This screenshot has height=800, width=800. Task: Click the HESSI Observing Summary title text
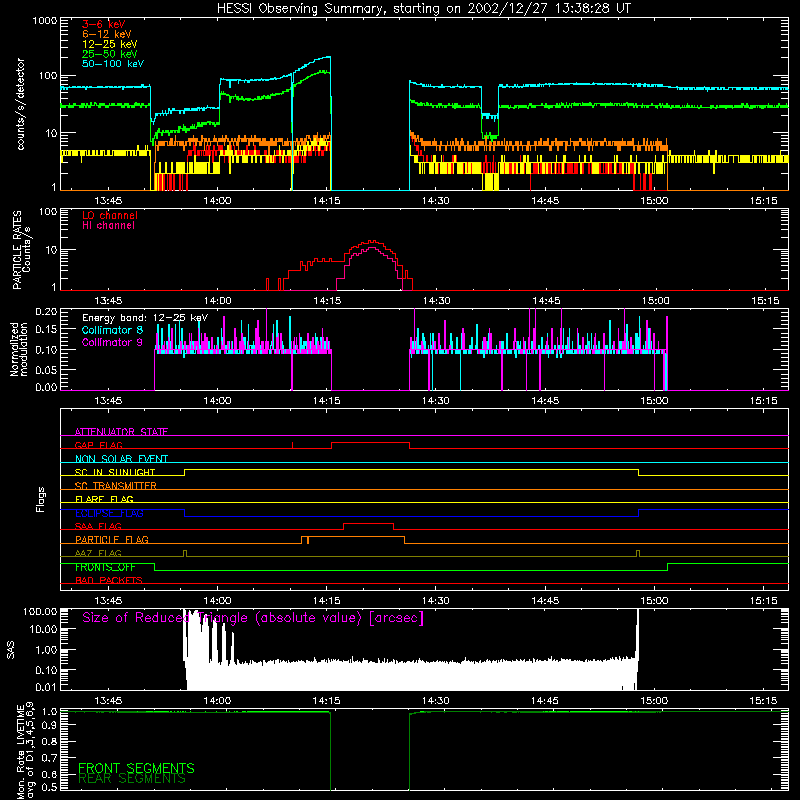point(423,9)
